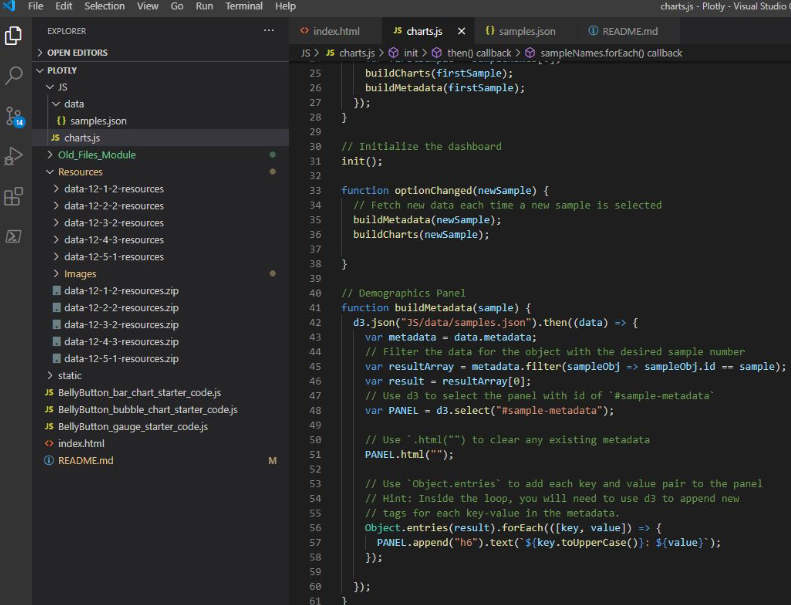
Task: Switch to the index.html tab
Action: (335, 31)
